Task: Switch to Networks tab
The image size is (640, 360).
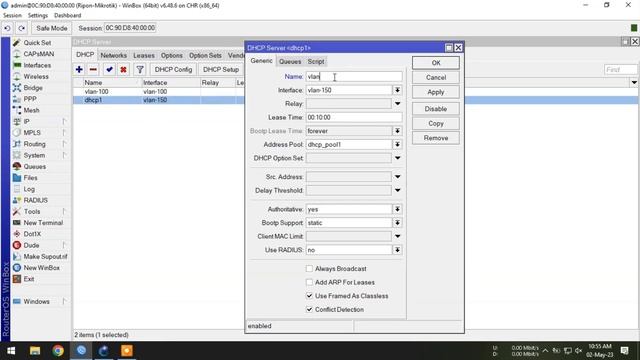Action: [x=113, y=55]
